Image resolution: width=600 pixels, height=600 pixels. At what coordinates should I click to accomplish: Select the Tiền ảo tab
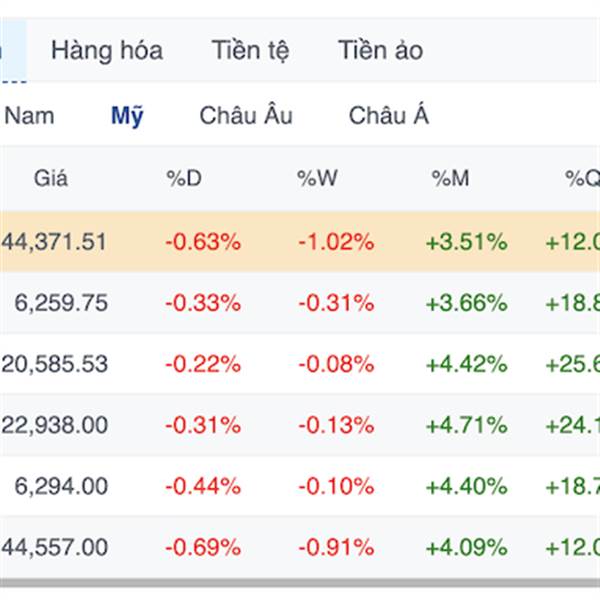pos(380,51)
